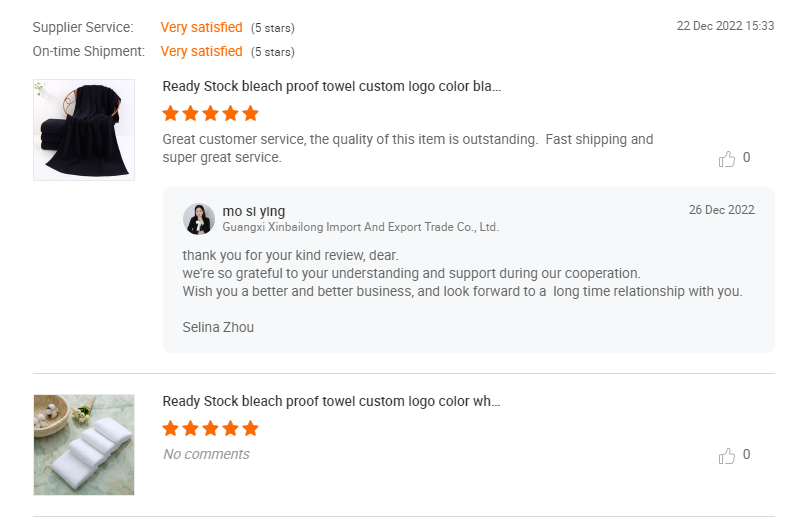Click mo si ying's profile avatar

199,218
